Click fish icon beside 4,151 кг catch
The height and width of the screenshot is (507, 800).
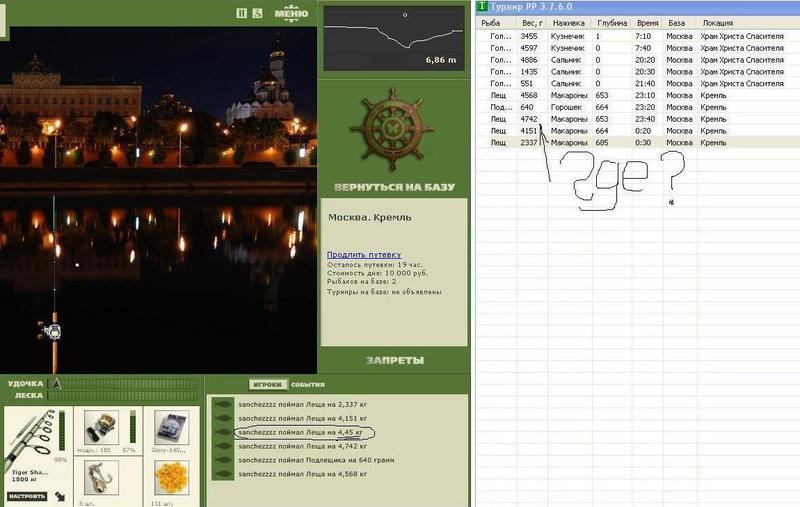(x=223, y=418)
